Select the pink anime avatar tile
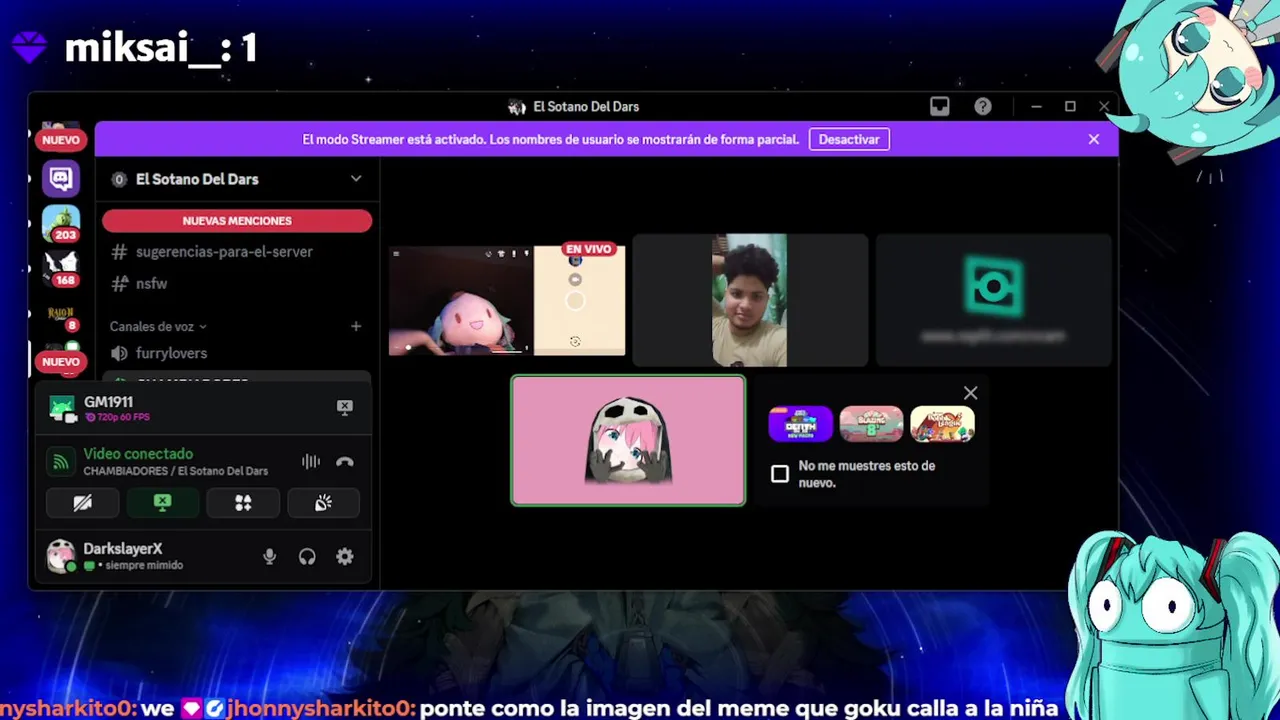Viewport: 1280px width, 720px height. pyautogui.click(x=628, y=440)
